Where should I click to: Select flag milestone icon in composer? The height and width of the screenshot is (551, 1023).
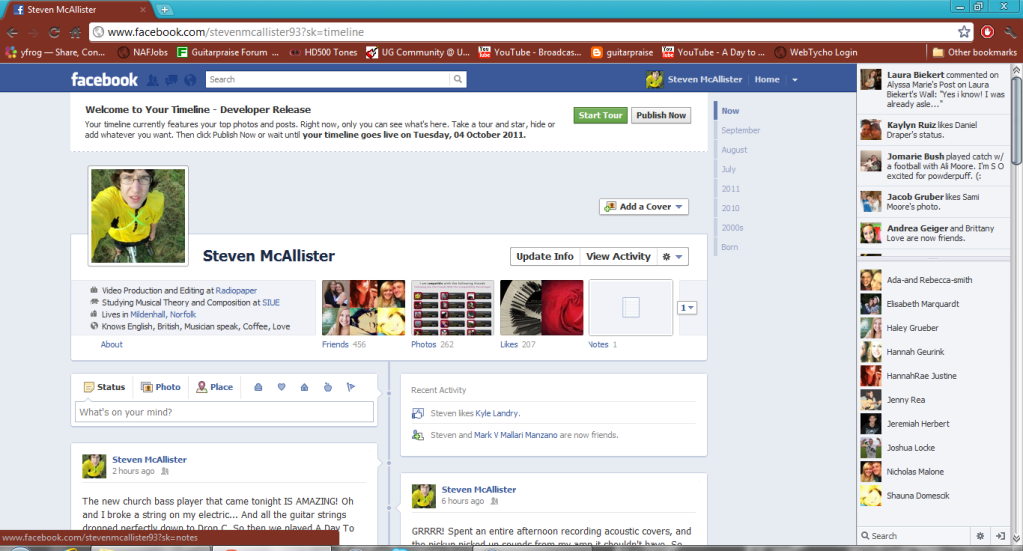pos(350,387)
